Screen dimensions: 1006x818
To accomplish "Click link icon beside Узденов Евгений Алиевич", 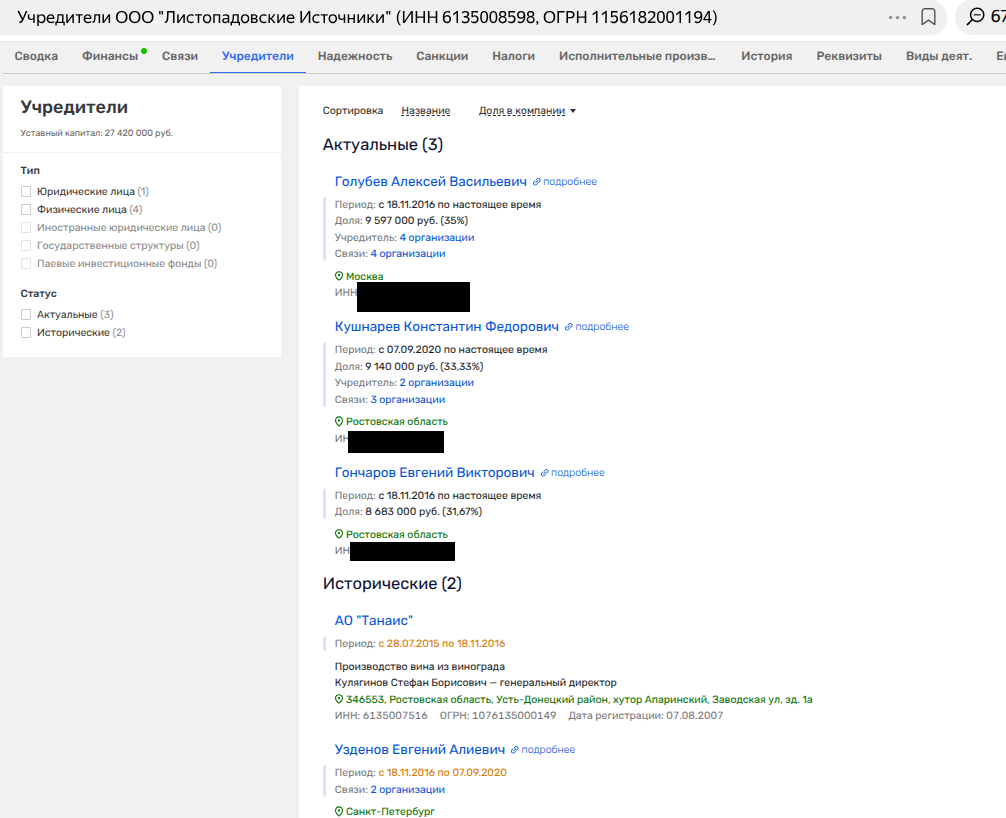I will tap(515, 750).
